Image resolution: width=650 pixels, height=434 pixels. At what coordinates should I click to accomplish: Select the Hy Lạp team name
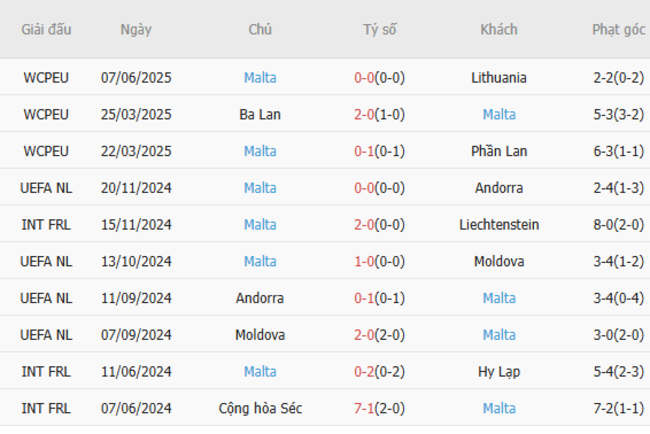pyautogui.click(x=499, y=371)
